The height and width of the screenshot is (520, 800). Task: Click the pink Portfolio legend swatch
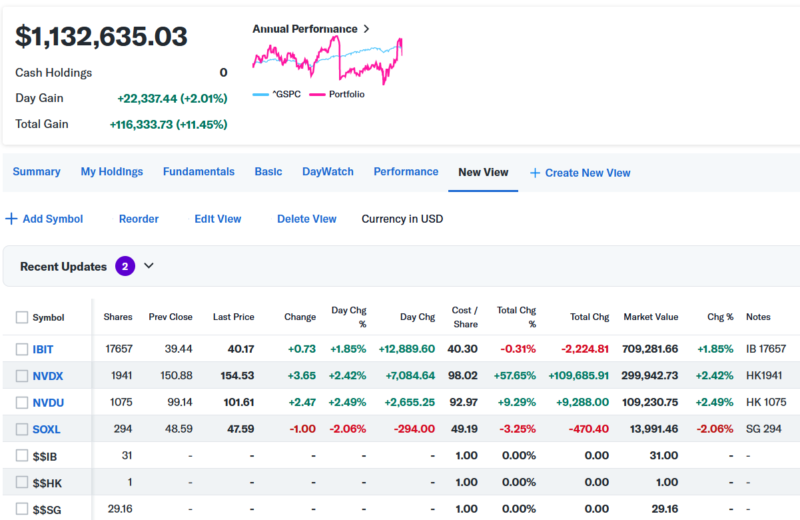point(318,94)
